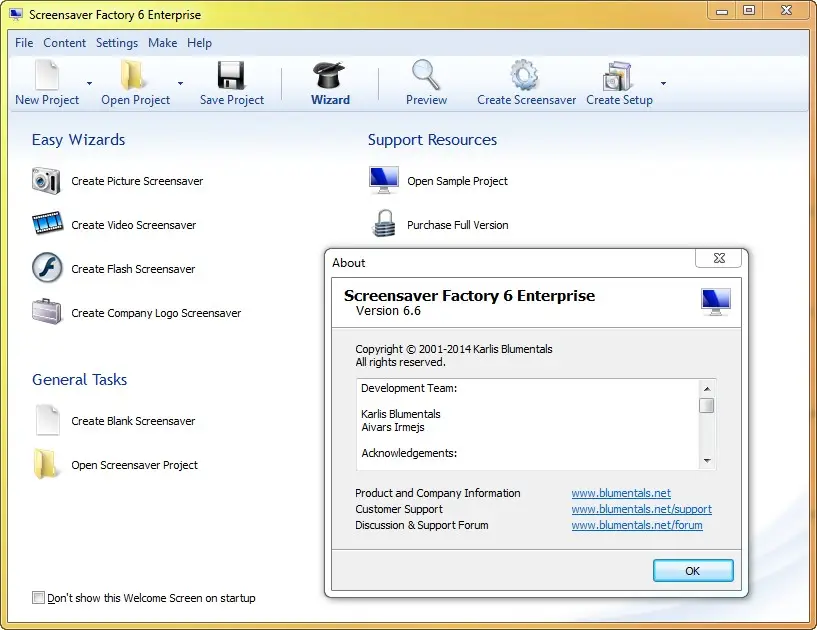Open the Make menu
Viewport: 817px width, 630px height.
click(163, 43)
